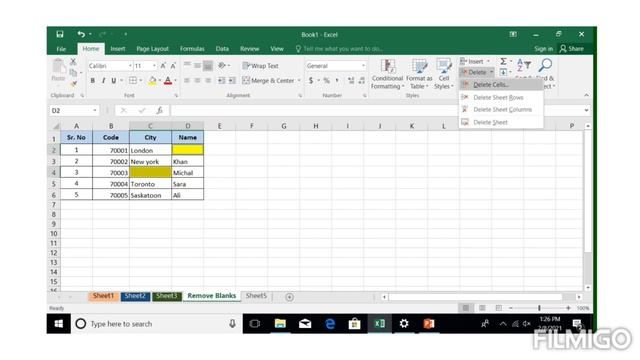Open the File tab
Image resolution: width=640 pixels, height=360 pixels.
(61, 49)
